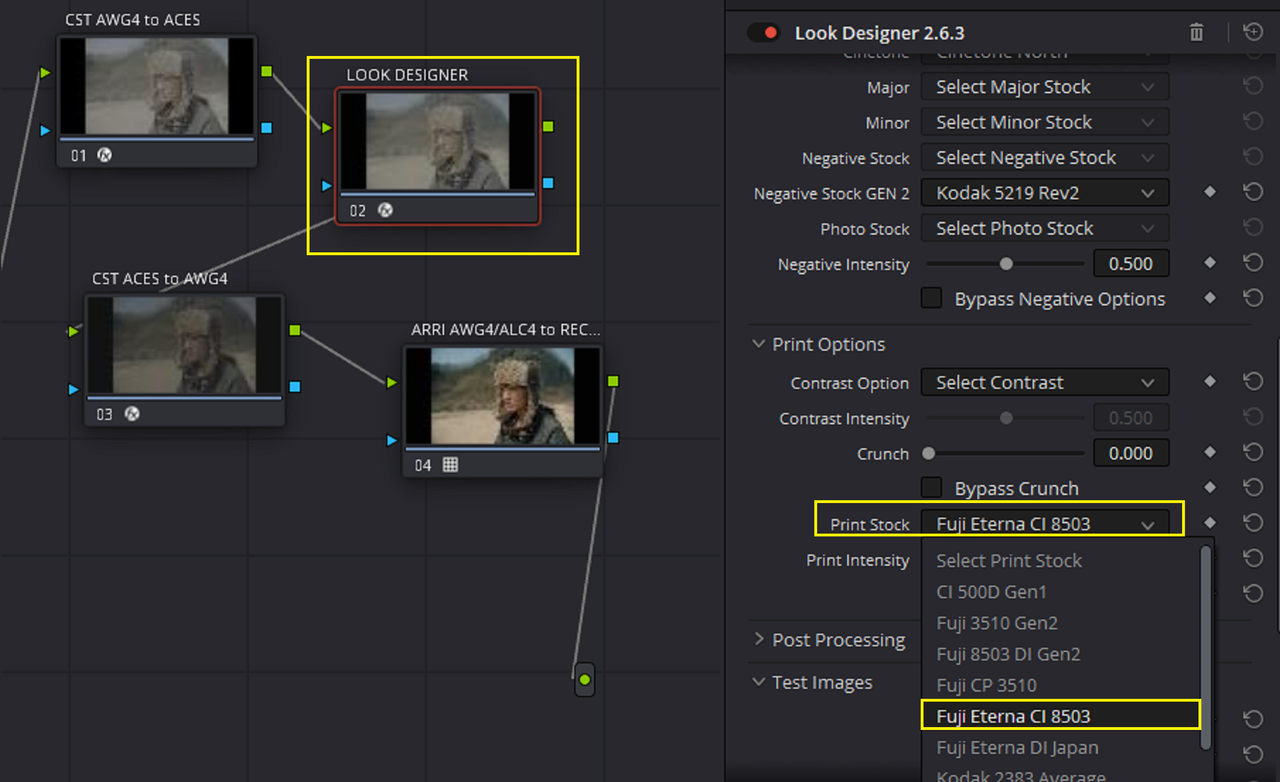
Task: Open the Negative Stock dropdown
Action: 1045,157
